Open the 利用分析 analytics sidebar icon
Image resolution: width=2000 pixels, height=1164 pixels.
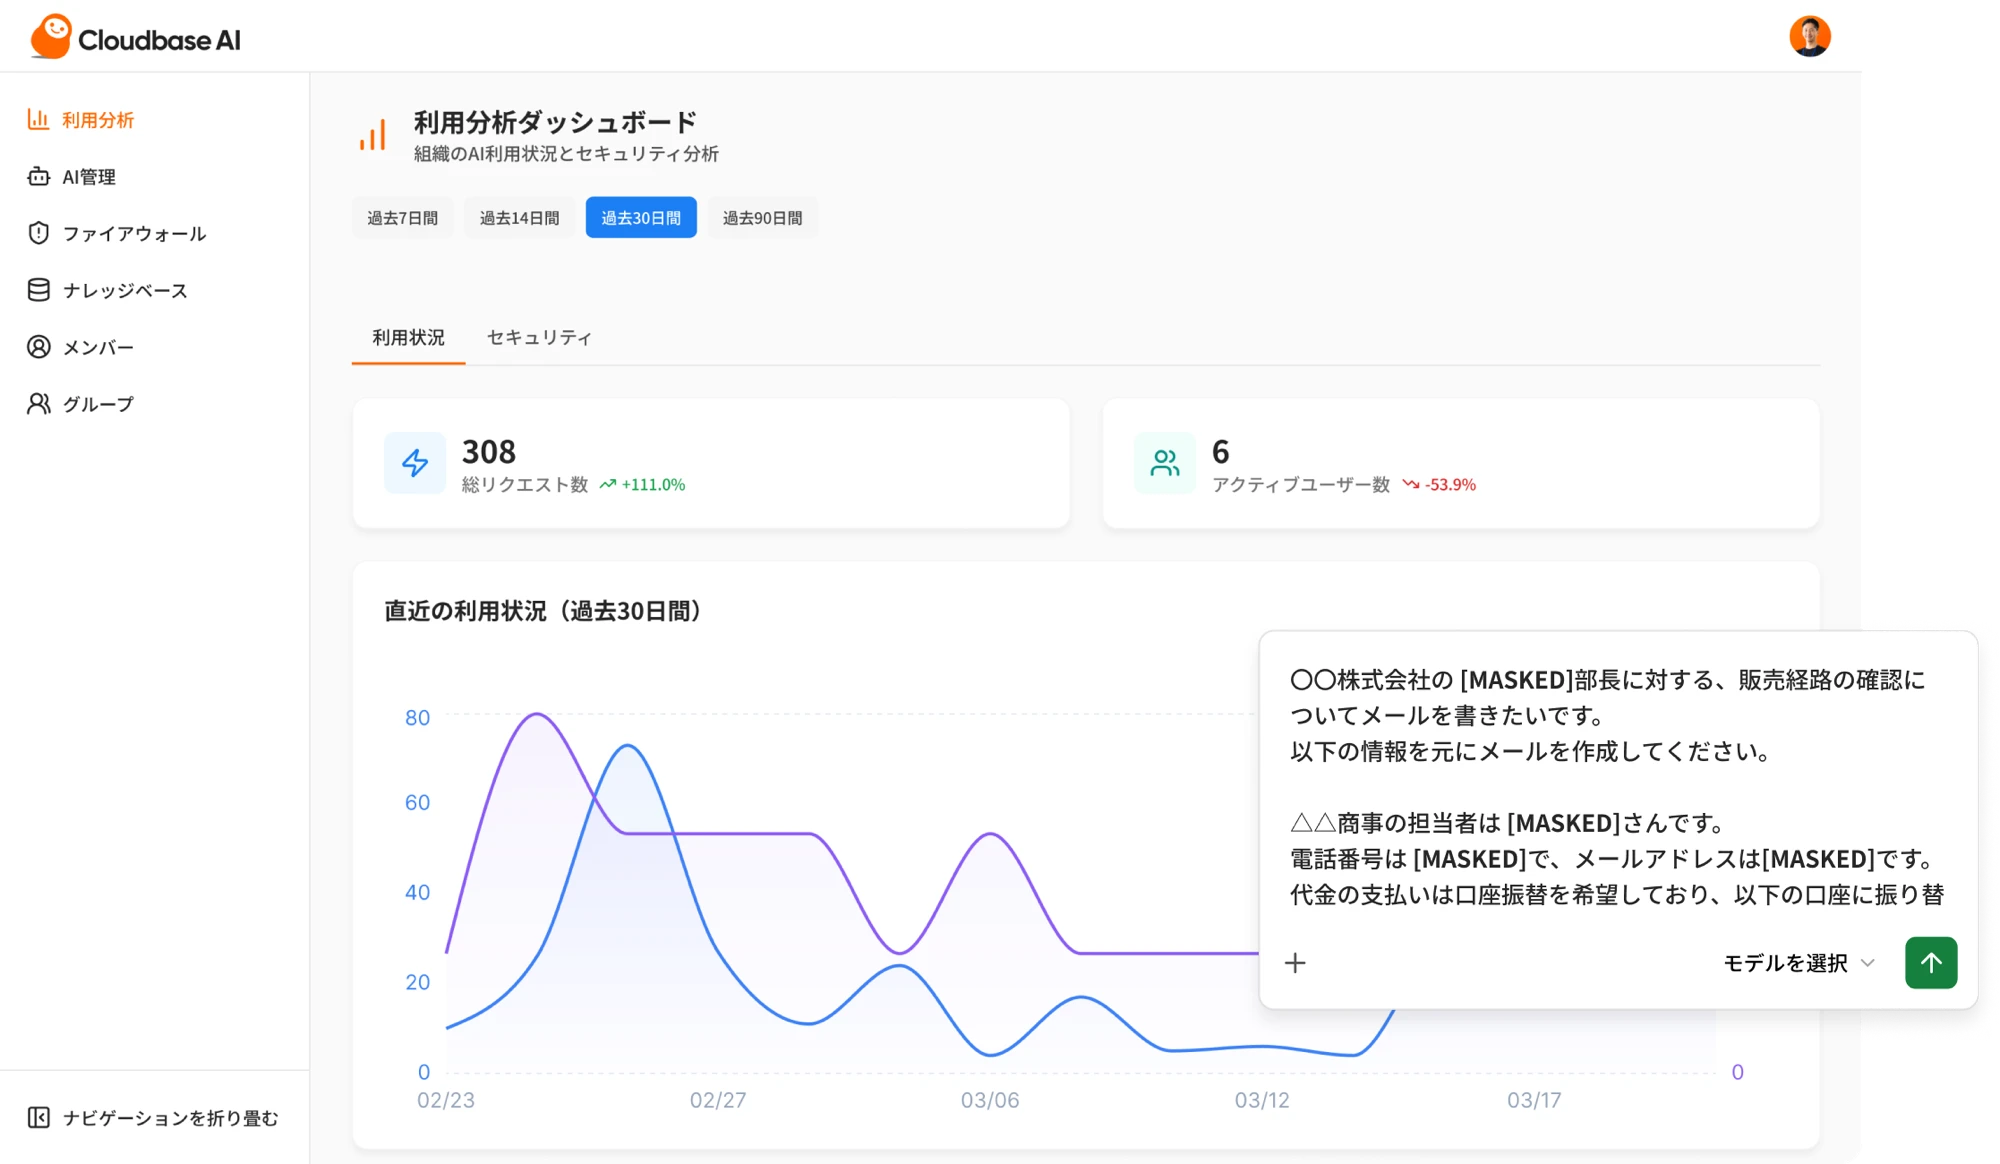[x=38, y=119]
